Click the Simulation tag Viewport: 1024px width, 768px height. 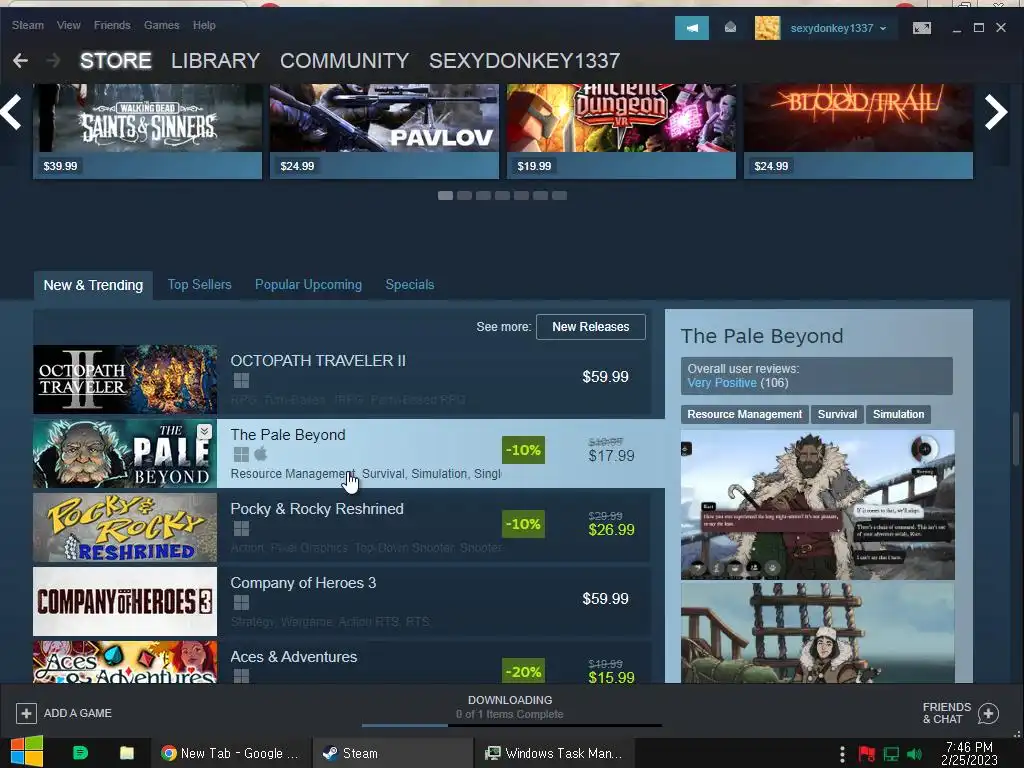(899, 414)
